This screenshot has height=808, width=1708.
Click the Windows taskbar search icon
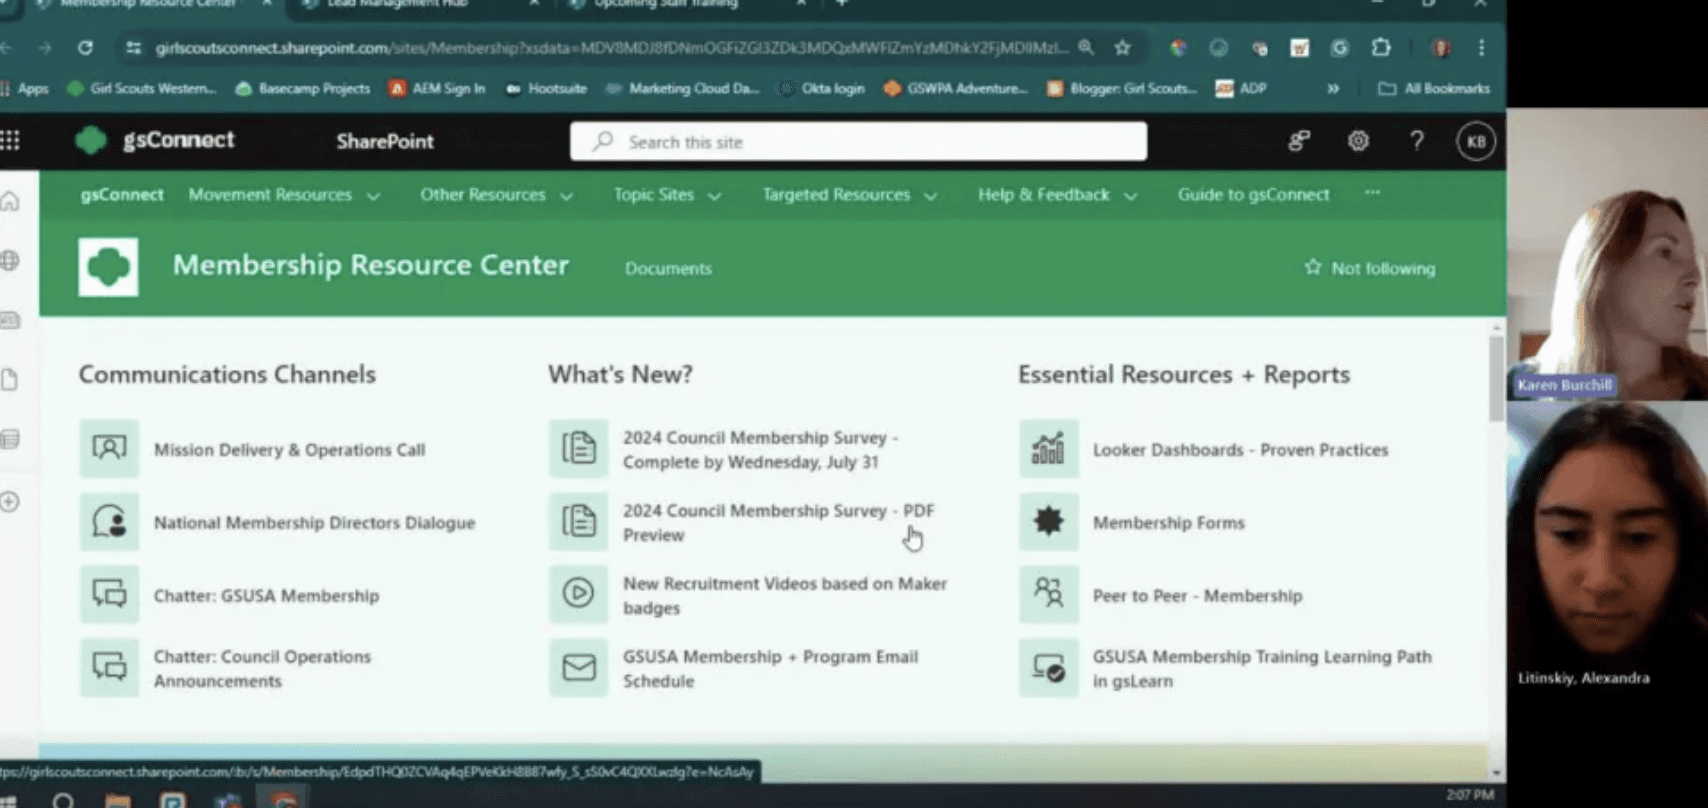click(63, 800)
